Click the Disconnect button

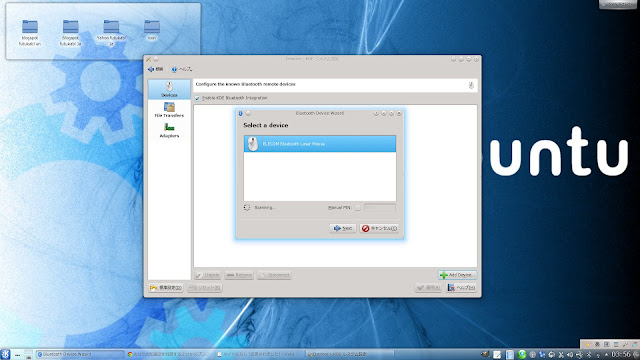point(275,275)
